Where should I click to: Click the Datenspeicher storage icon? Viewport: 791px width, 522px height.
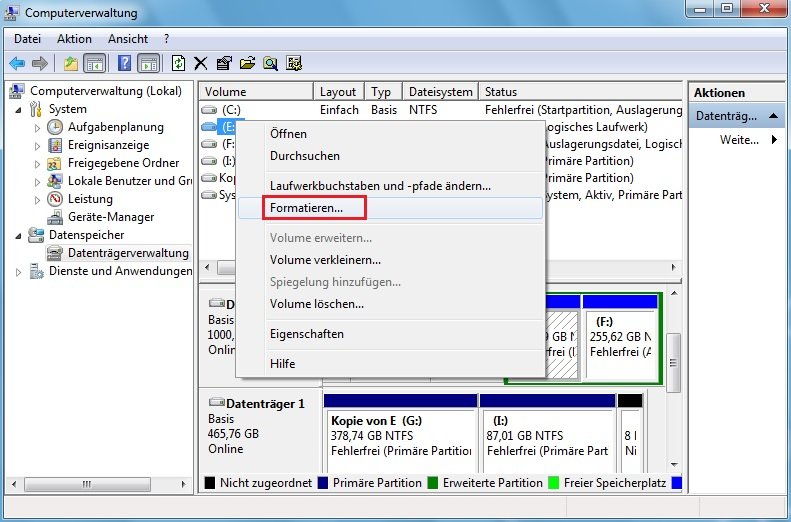tap(36, 235)
